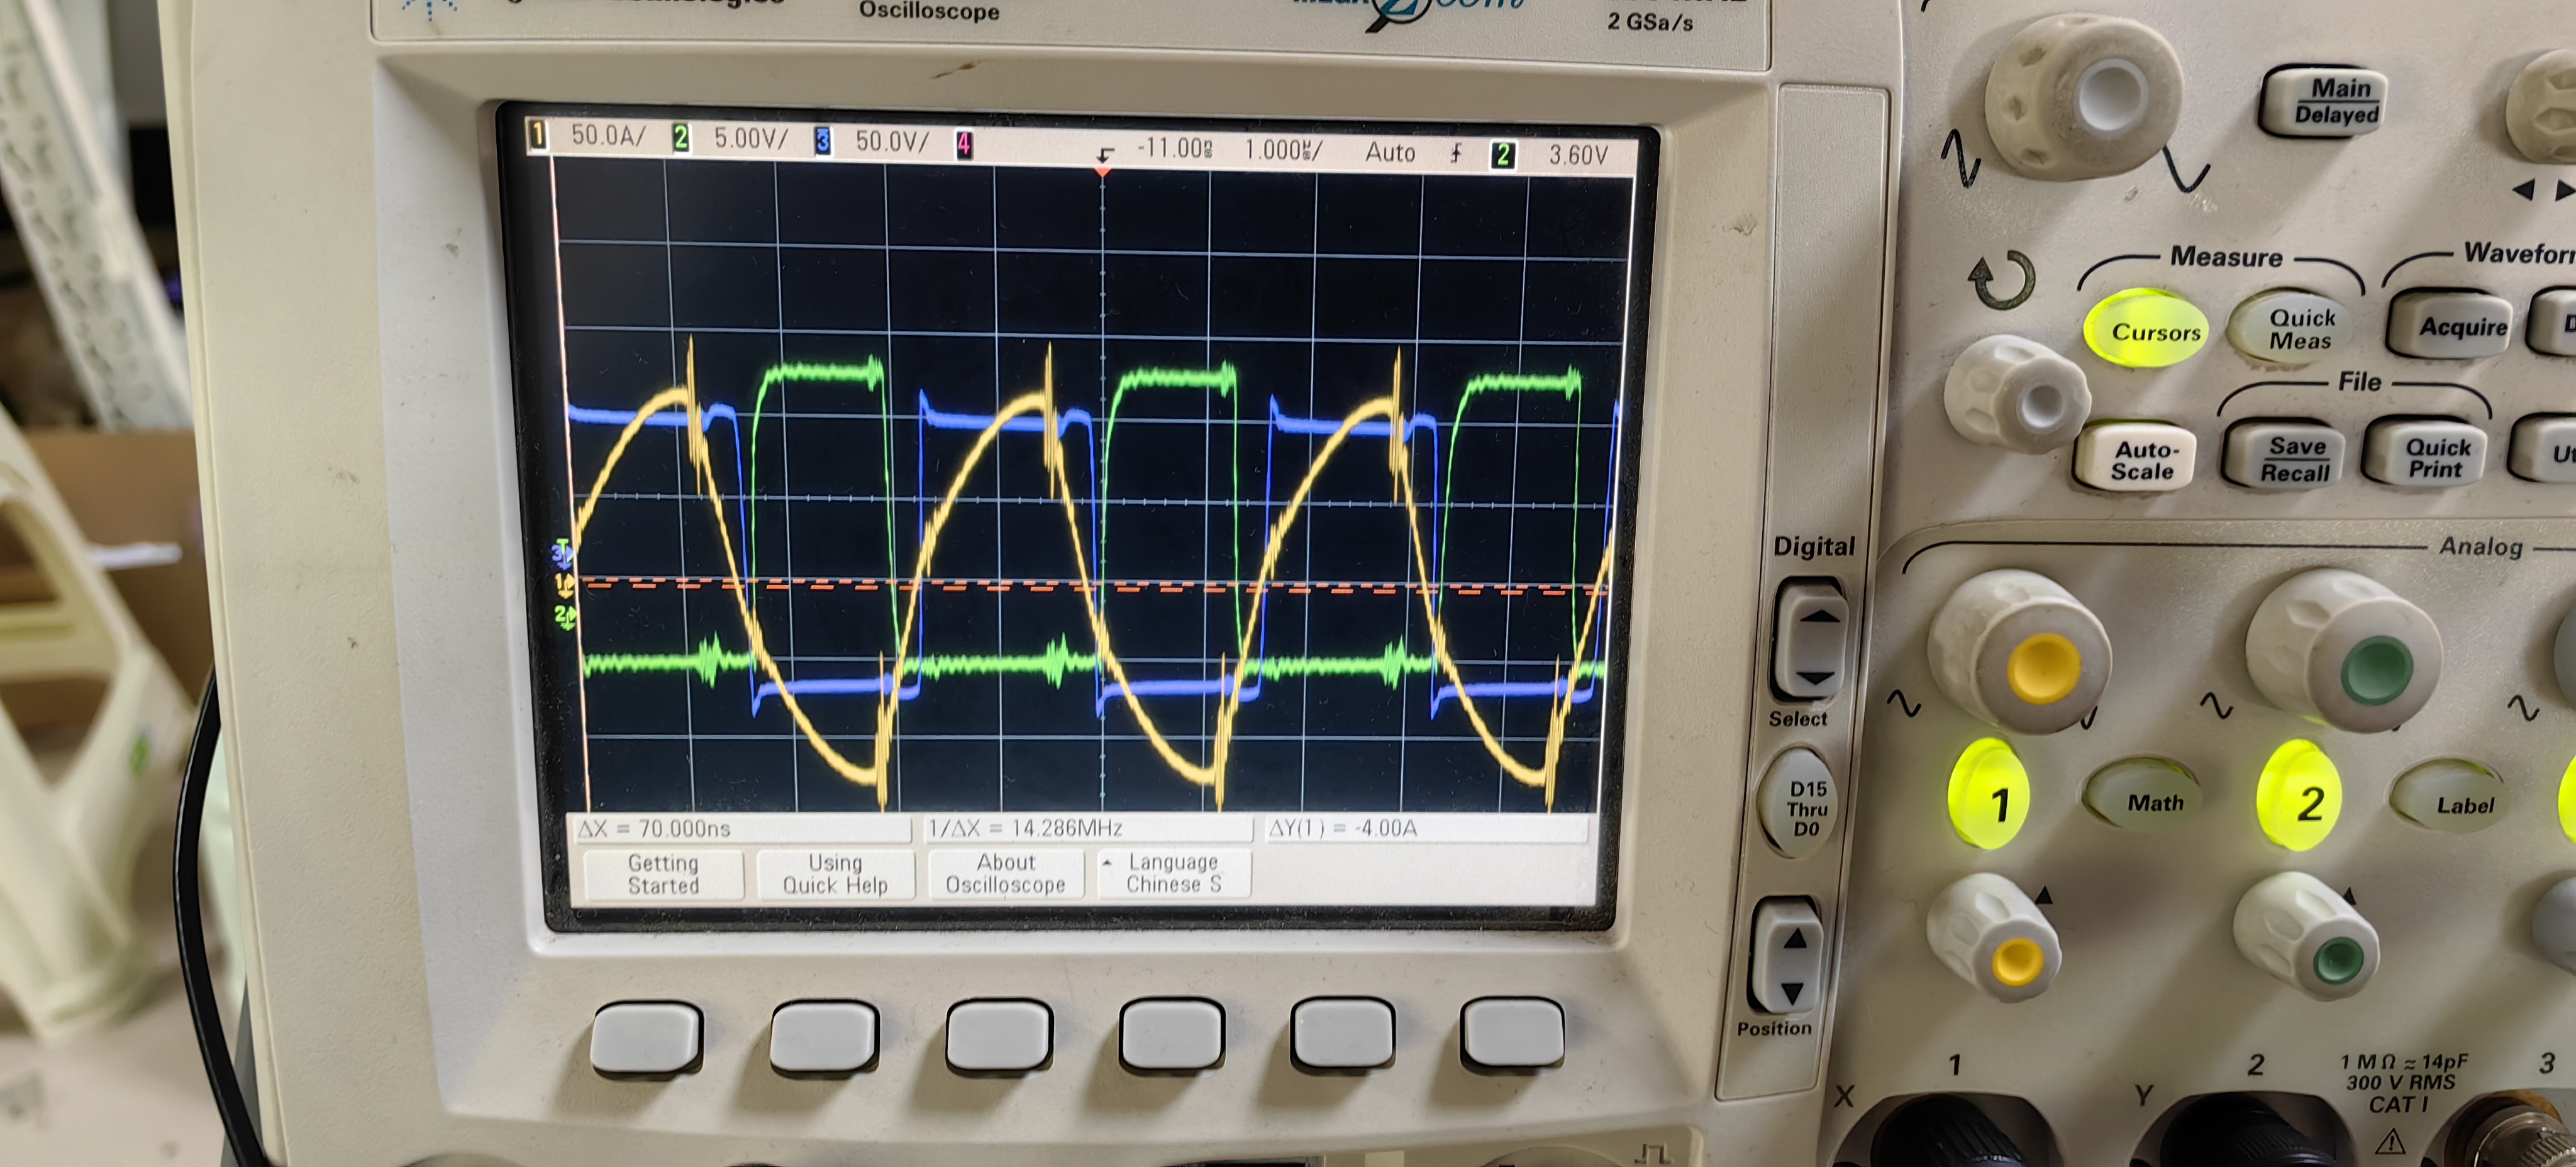The image size is (2576, 1167).
Task: Click the channel 4 pink indicator in status bar
Action: tap(964, 144)
